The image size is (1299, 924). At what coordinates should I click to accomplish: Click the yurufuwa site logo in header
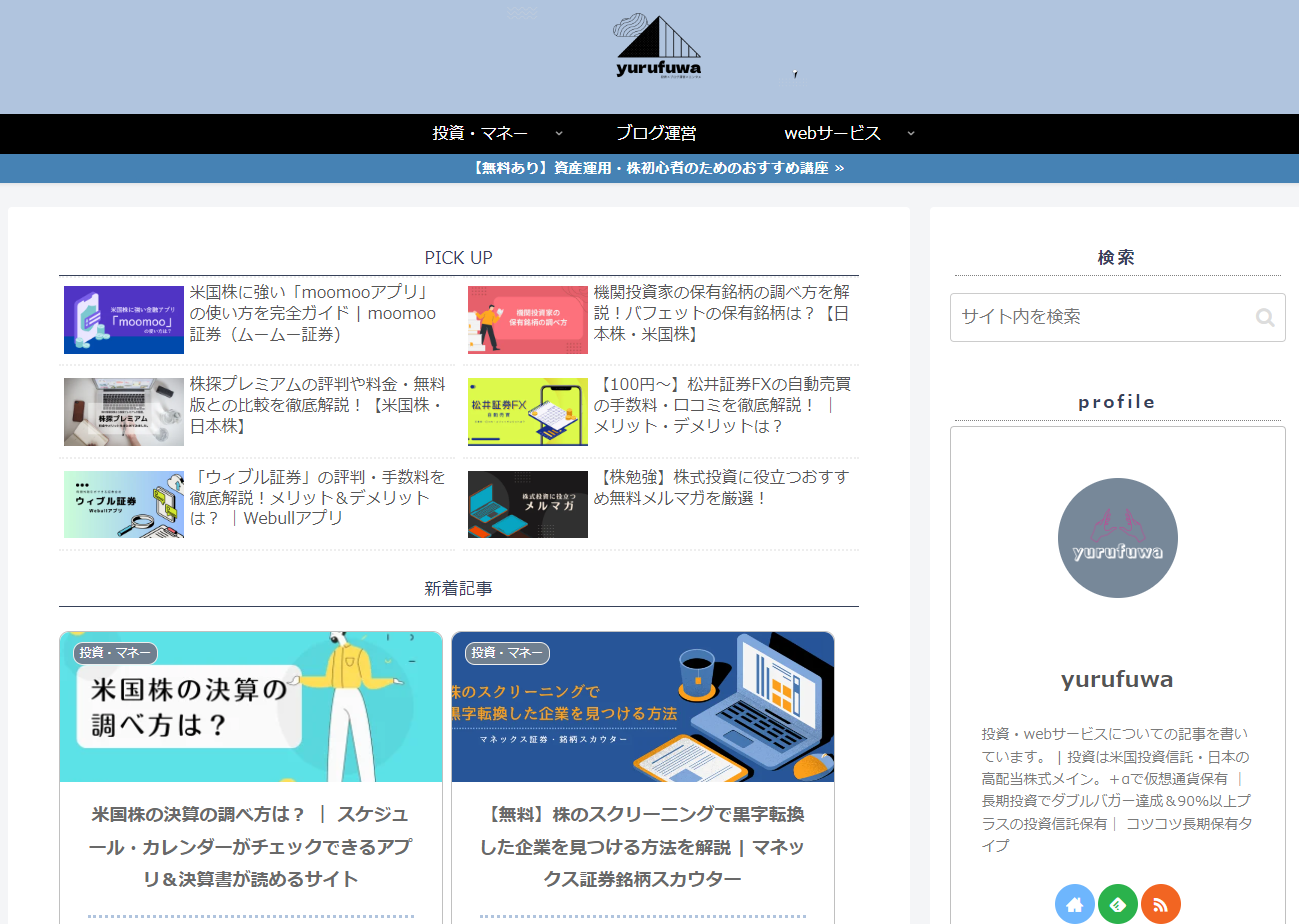coord(658,46)
